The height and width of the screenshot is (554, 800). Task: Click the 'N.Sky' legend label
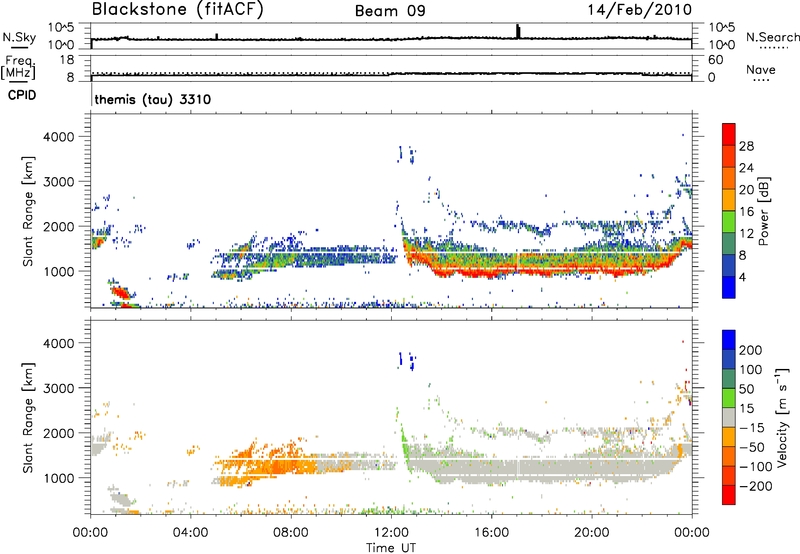pos(19,37)
